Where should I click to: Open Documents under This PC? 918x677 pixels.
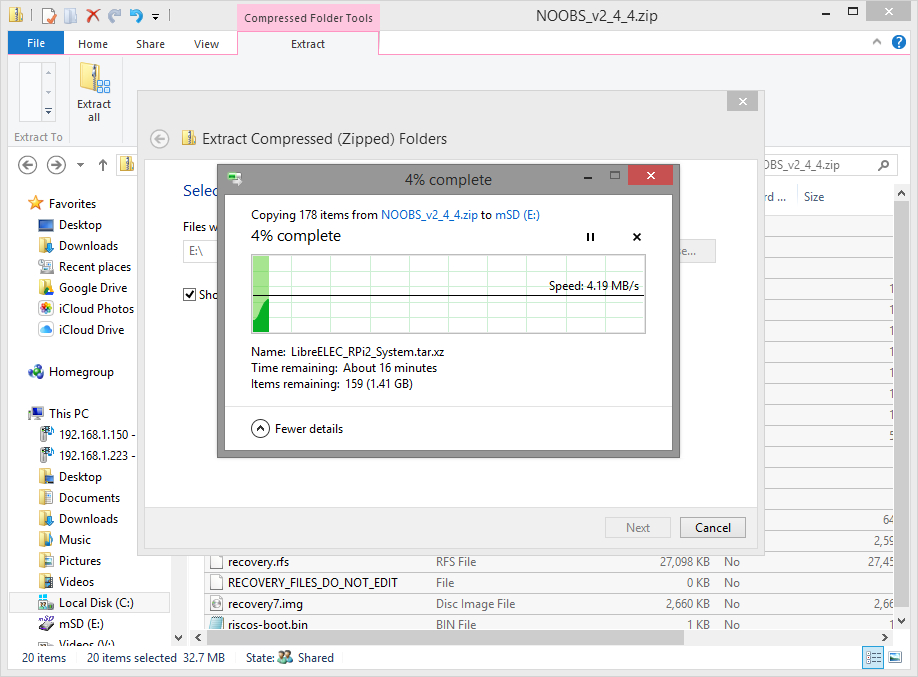89,498
